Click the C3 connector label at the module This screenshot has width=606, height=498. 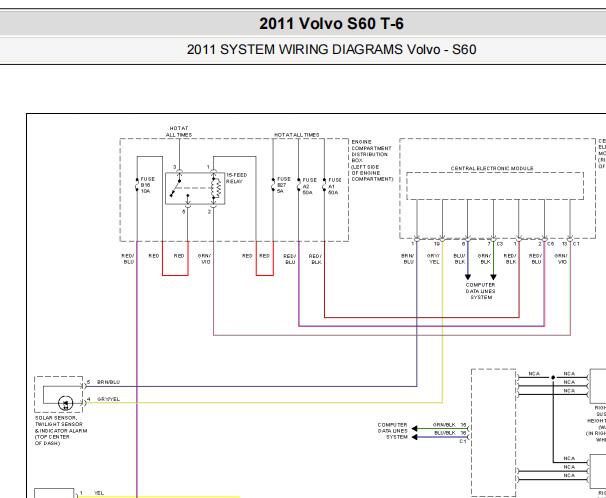(x=500, y=244)
